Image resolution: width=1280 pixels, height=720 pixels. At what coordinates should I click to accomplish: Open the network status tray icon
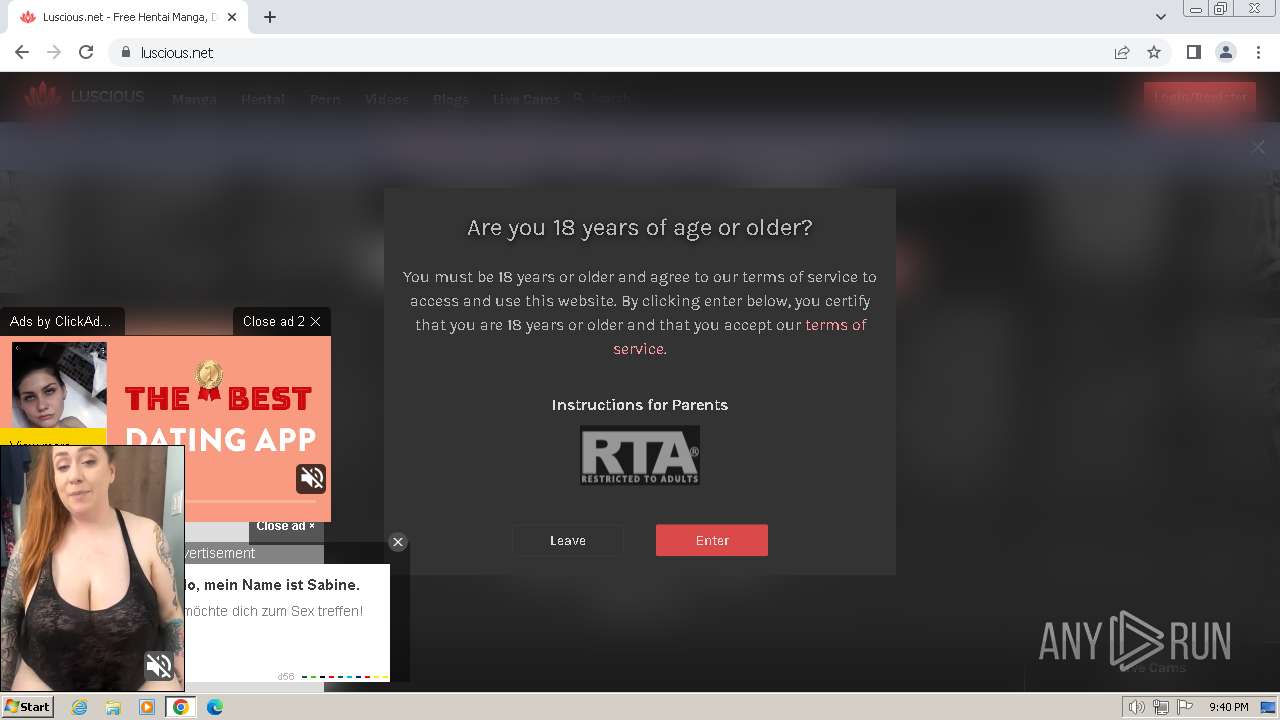coord(1161,707)
